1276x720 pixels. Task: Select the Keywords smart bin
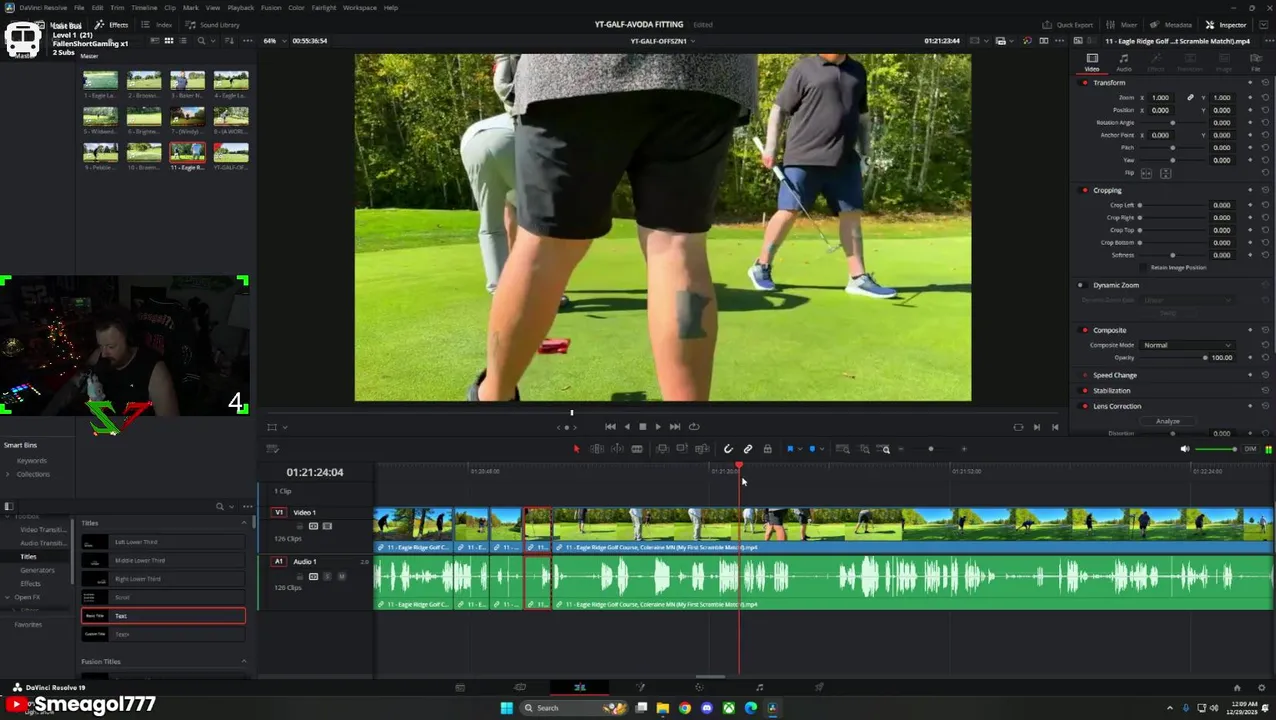[32, 461]
